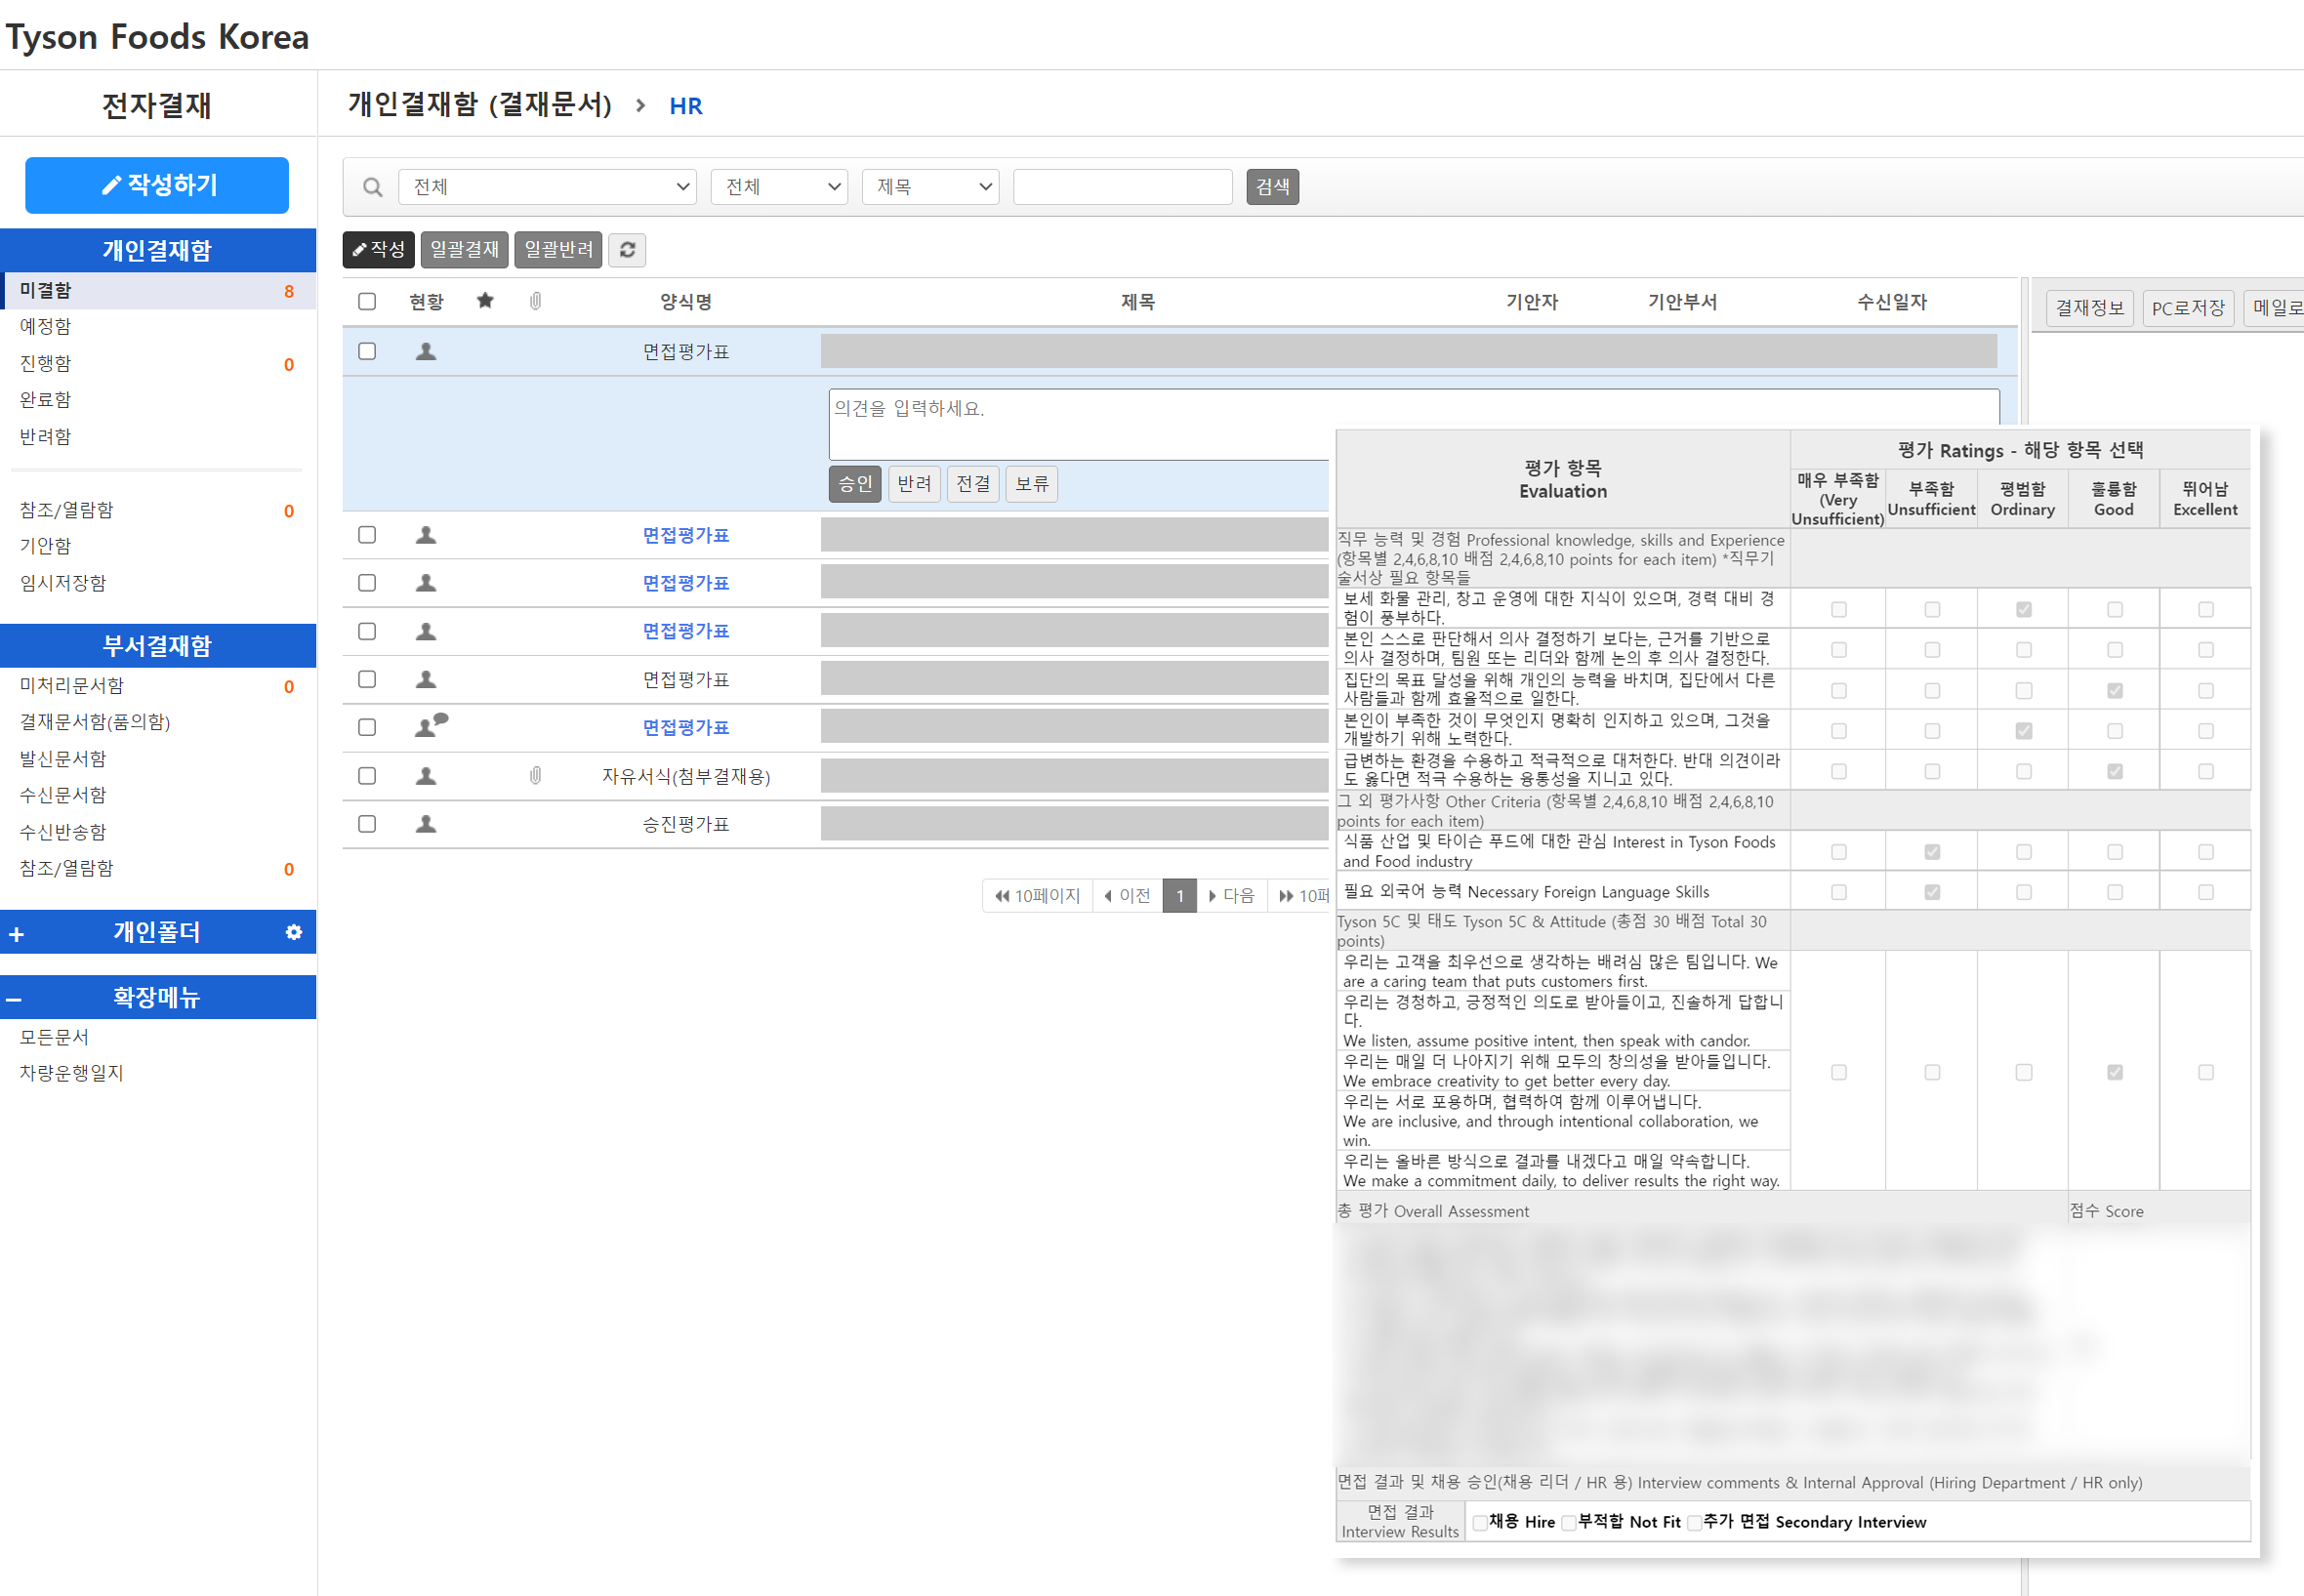Check the 승진평가표 row checkbox
Viewport: 2304px width, 1596px height.
[x=367, y=824]
